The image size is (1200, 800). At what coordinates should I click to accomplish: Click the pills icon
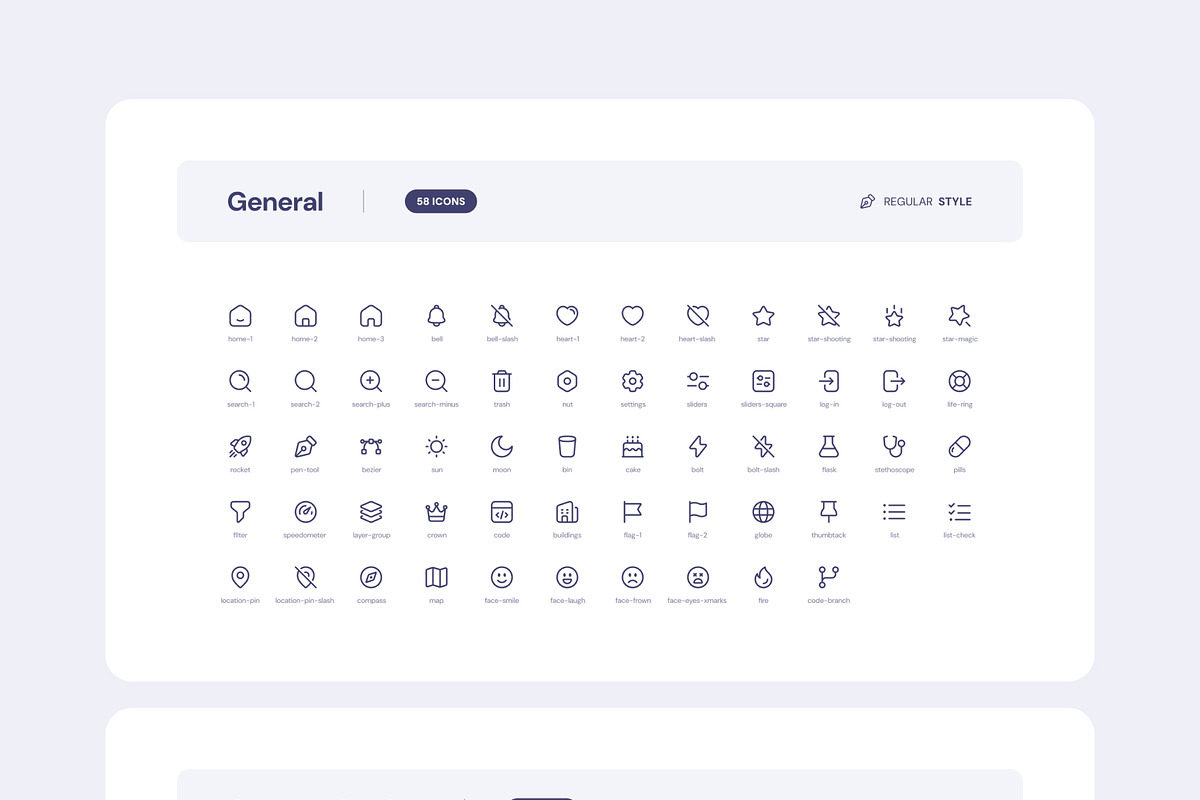tap(959, 446)
